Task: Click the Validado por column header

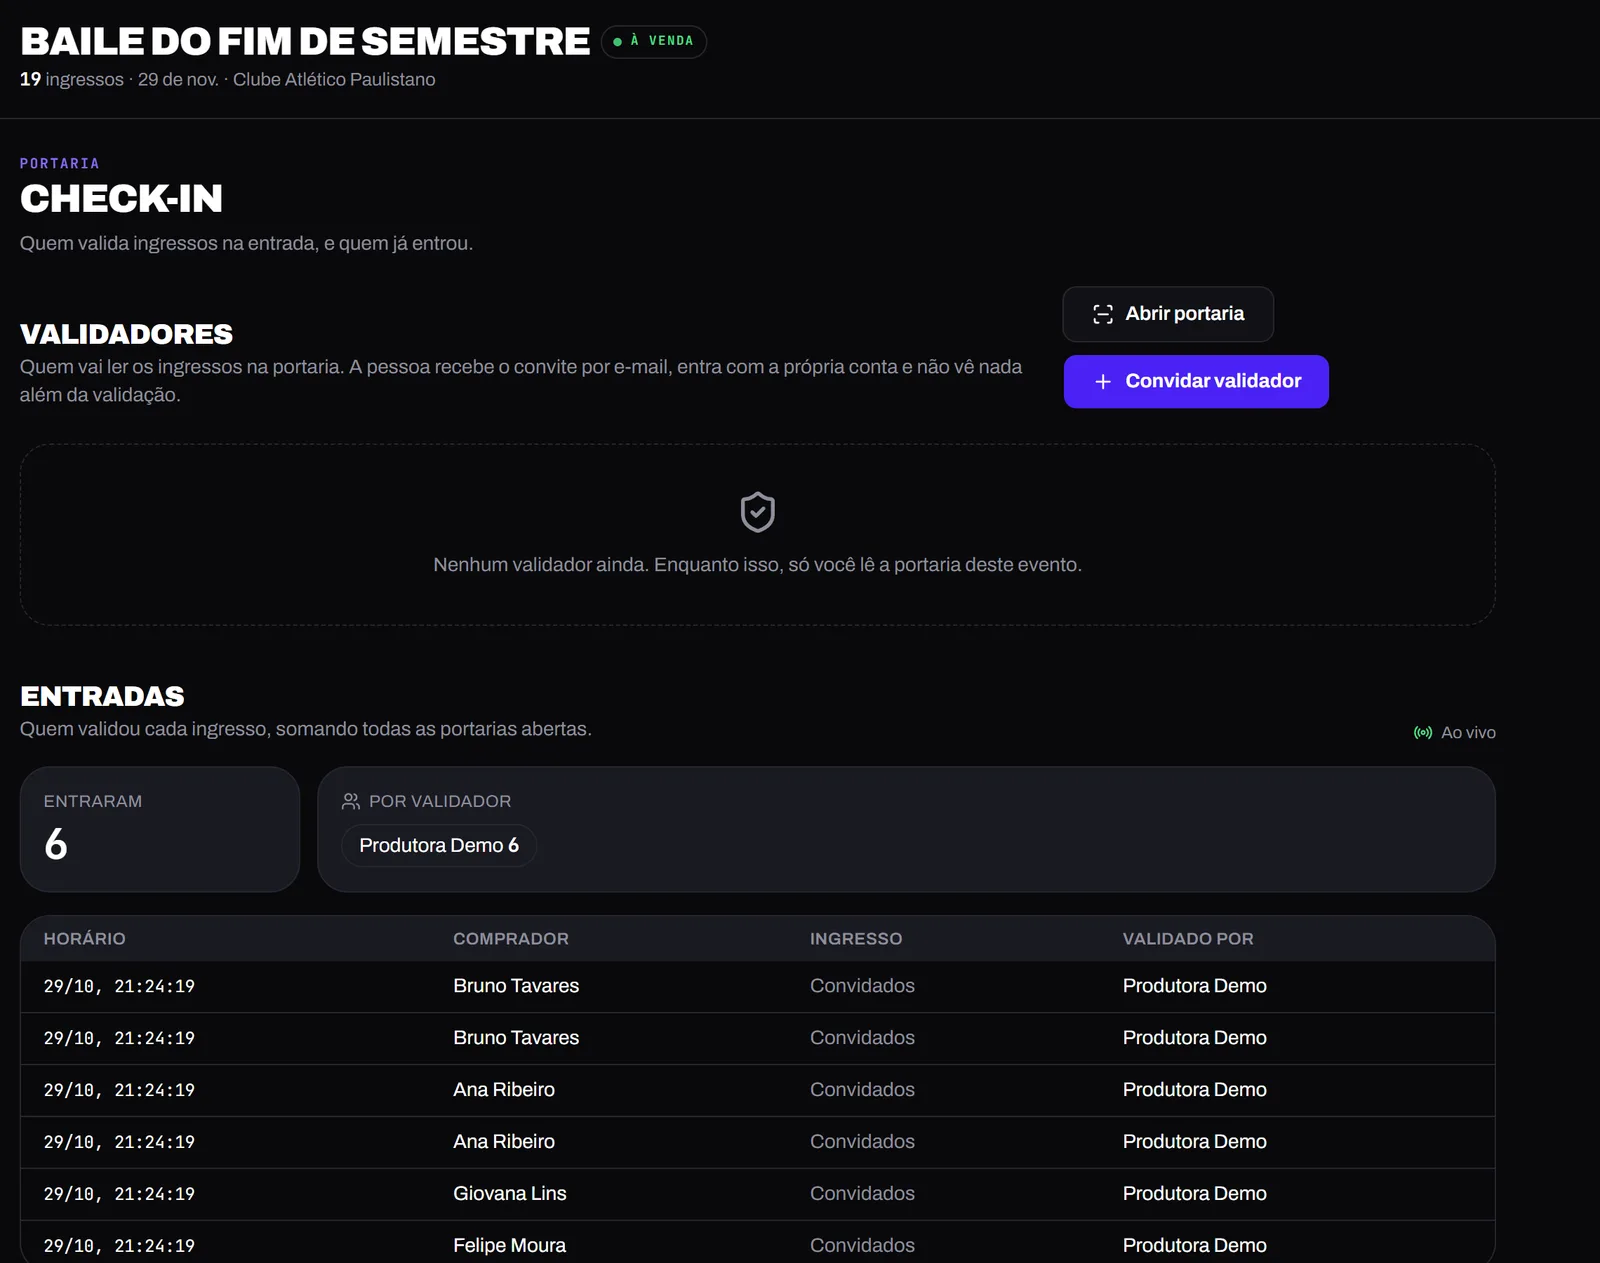Action: point(1188,939)
